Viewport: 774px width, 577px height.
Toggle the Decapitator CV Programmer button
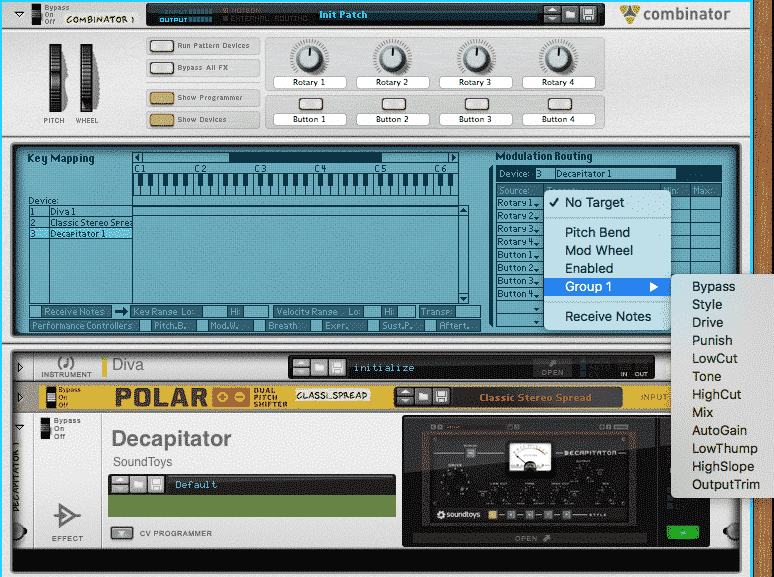pyautogui.click(x=122, y=533)
